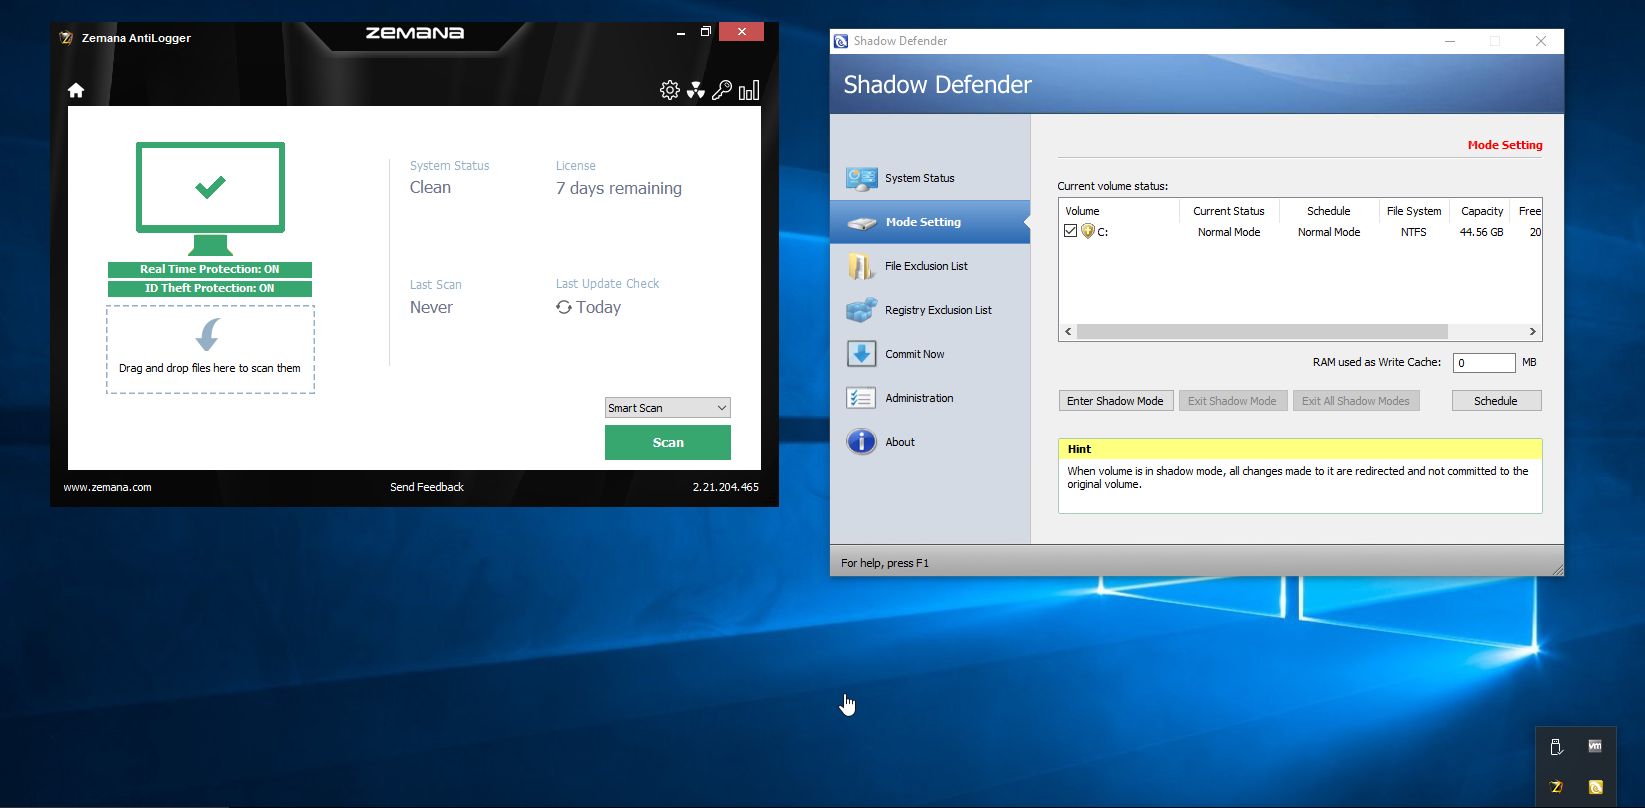Click the Mode Setting drive icon
This screenshot has height=808, width=1645.
coord(861,222)
